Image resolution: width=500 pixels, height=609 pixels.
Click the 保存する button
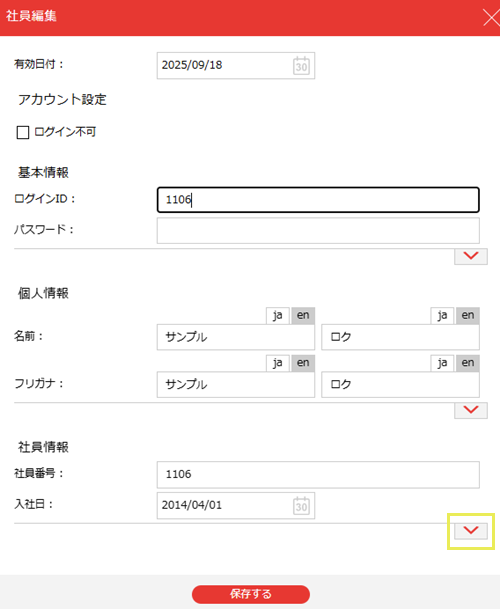251,594
